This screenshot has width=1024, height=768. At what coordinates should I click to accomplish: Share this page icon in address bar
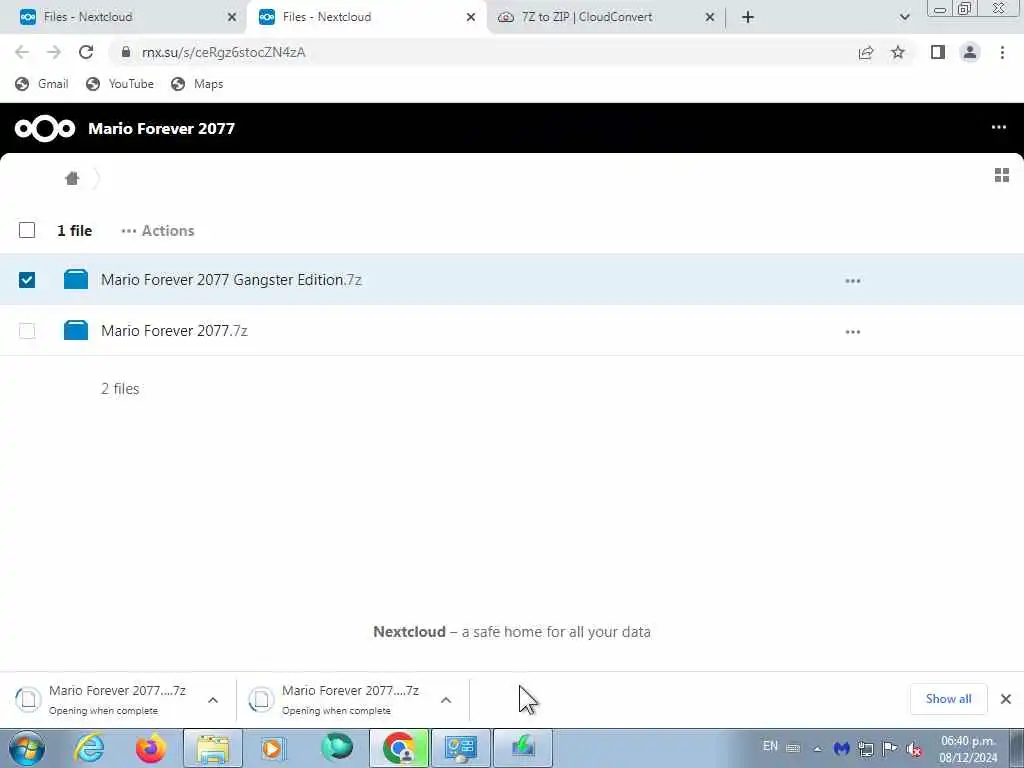click(x=866, y=52)
